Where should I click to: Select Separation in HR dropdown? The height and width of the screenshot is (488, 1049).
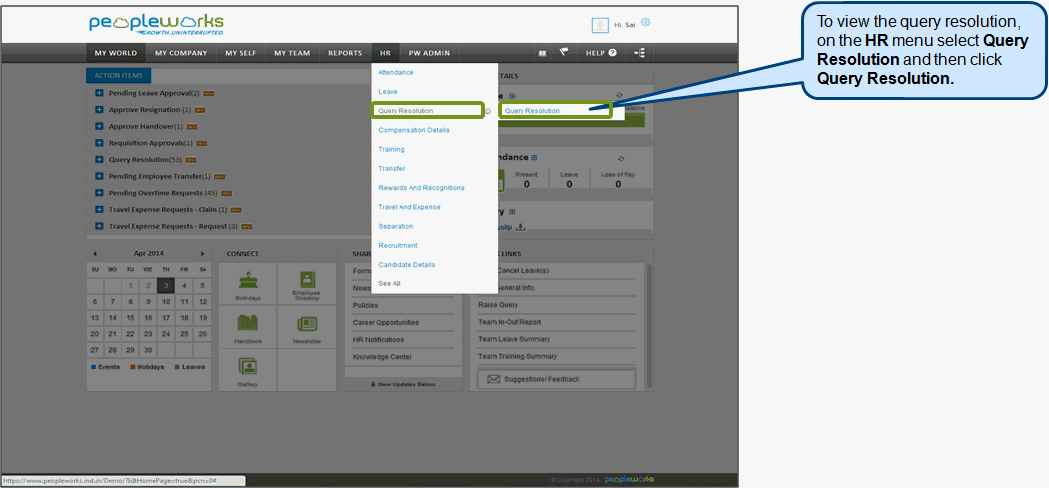click(396, 226)
